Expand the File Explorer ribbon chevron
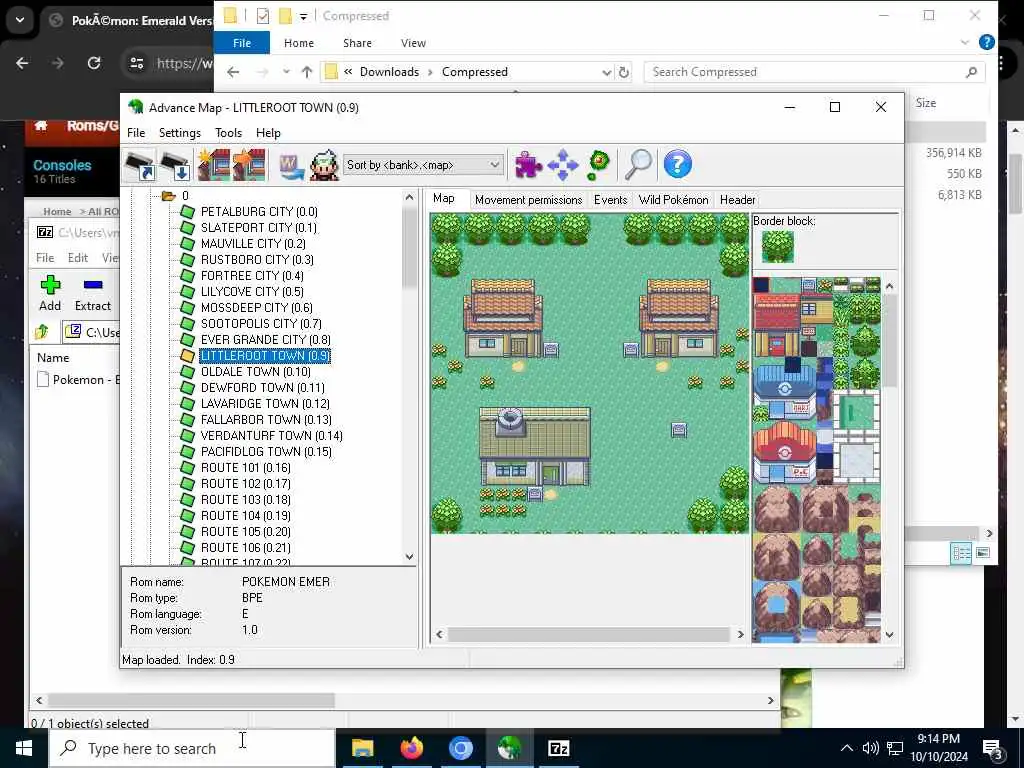 pos(965,42)
